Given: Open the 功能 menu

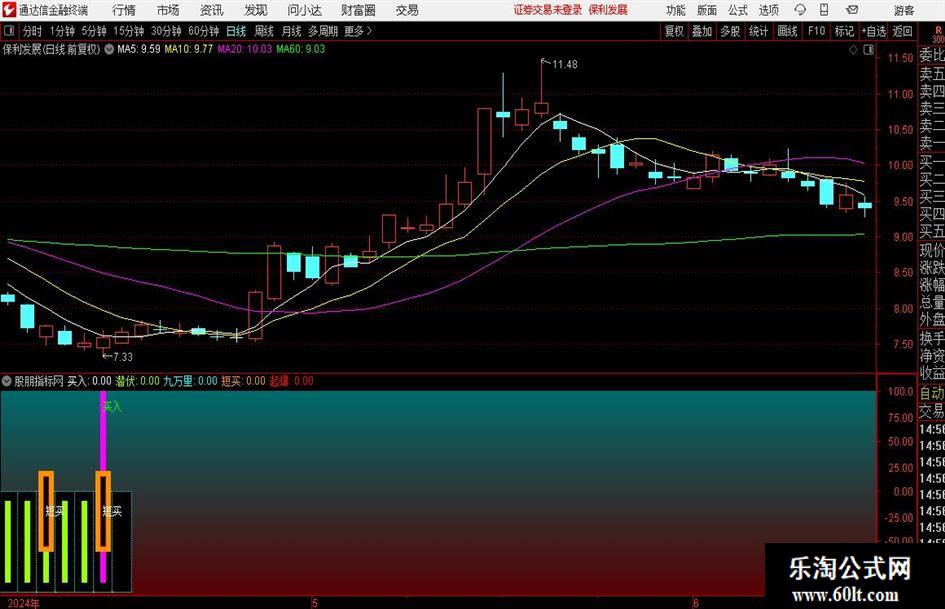Looking at the screenshot, I should [x=676, y=10].
